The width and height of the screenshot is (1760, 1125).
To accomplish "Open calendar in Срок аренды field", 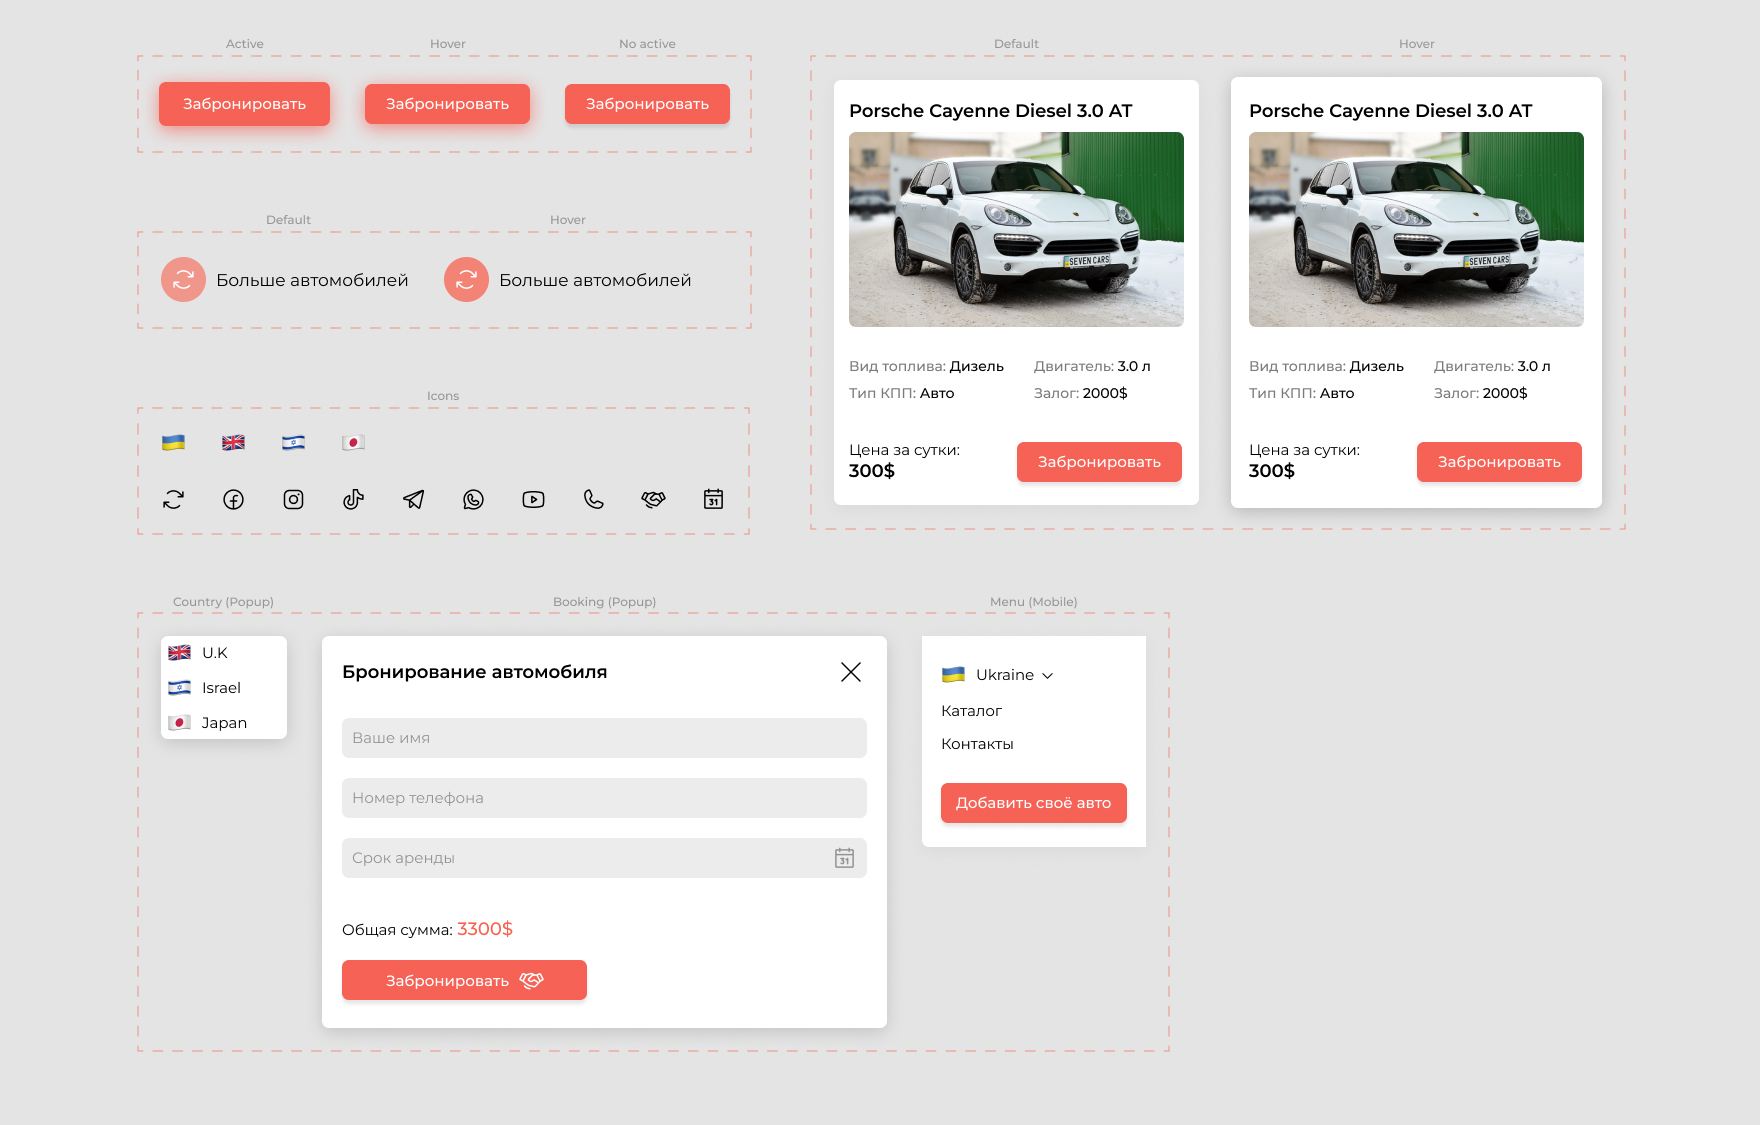I will click(844, 858).
